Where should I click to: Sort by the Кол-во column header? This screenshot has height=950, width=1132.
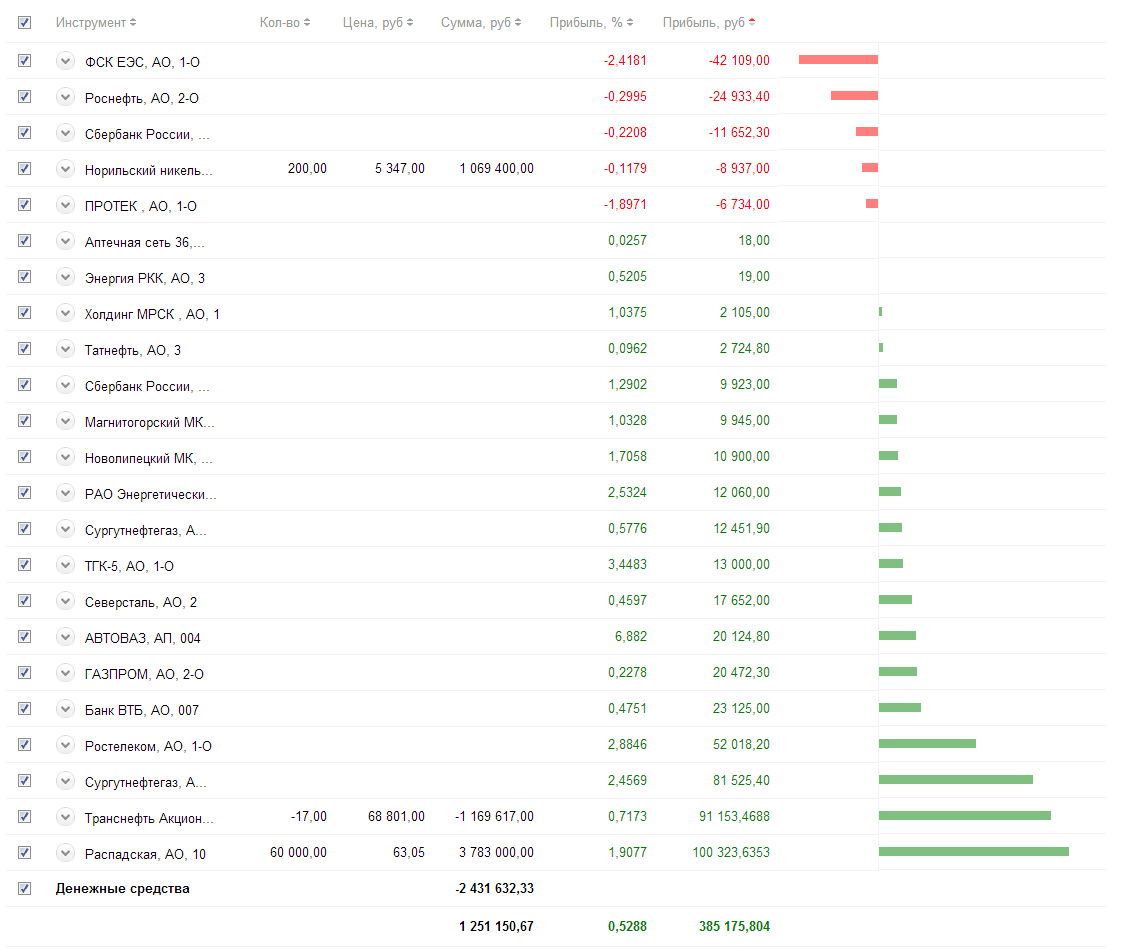(x=285, y=22)
